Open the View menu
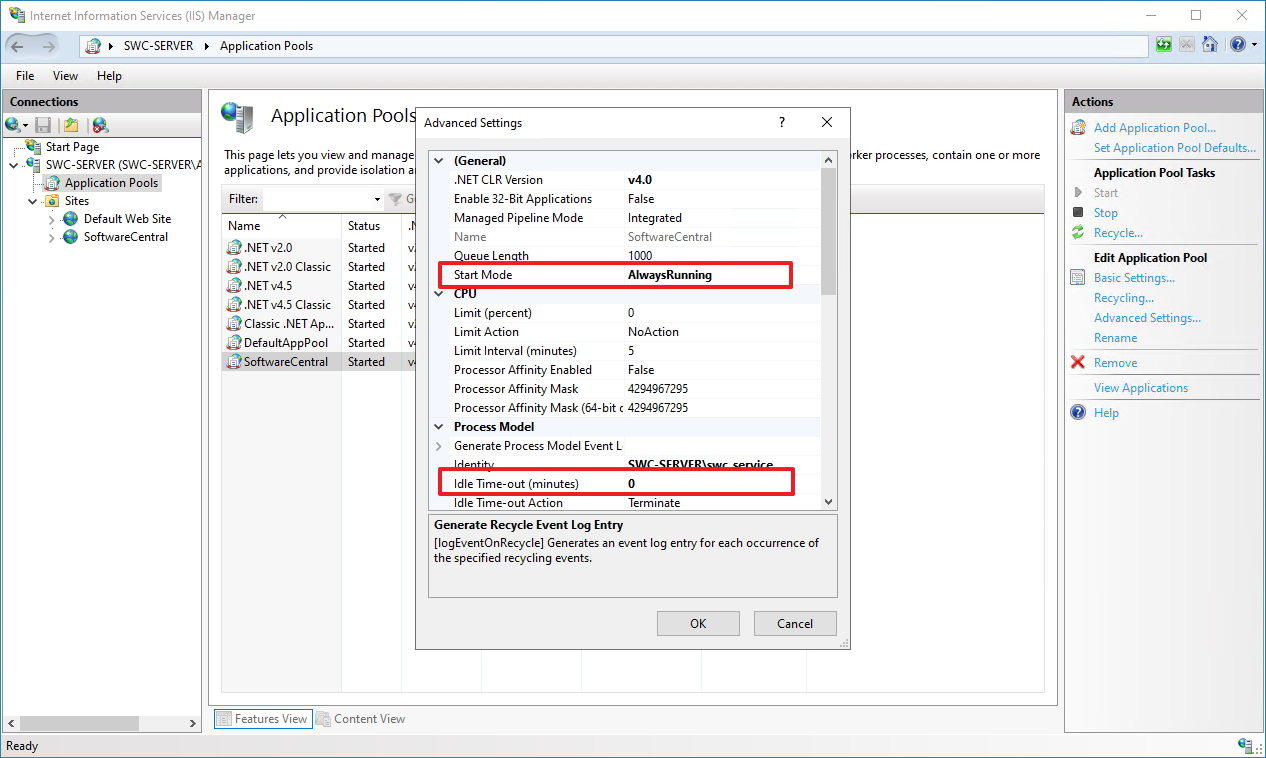This screenshot has height=758, width=1266. pos(65,76)
